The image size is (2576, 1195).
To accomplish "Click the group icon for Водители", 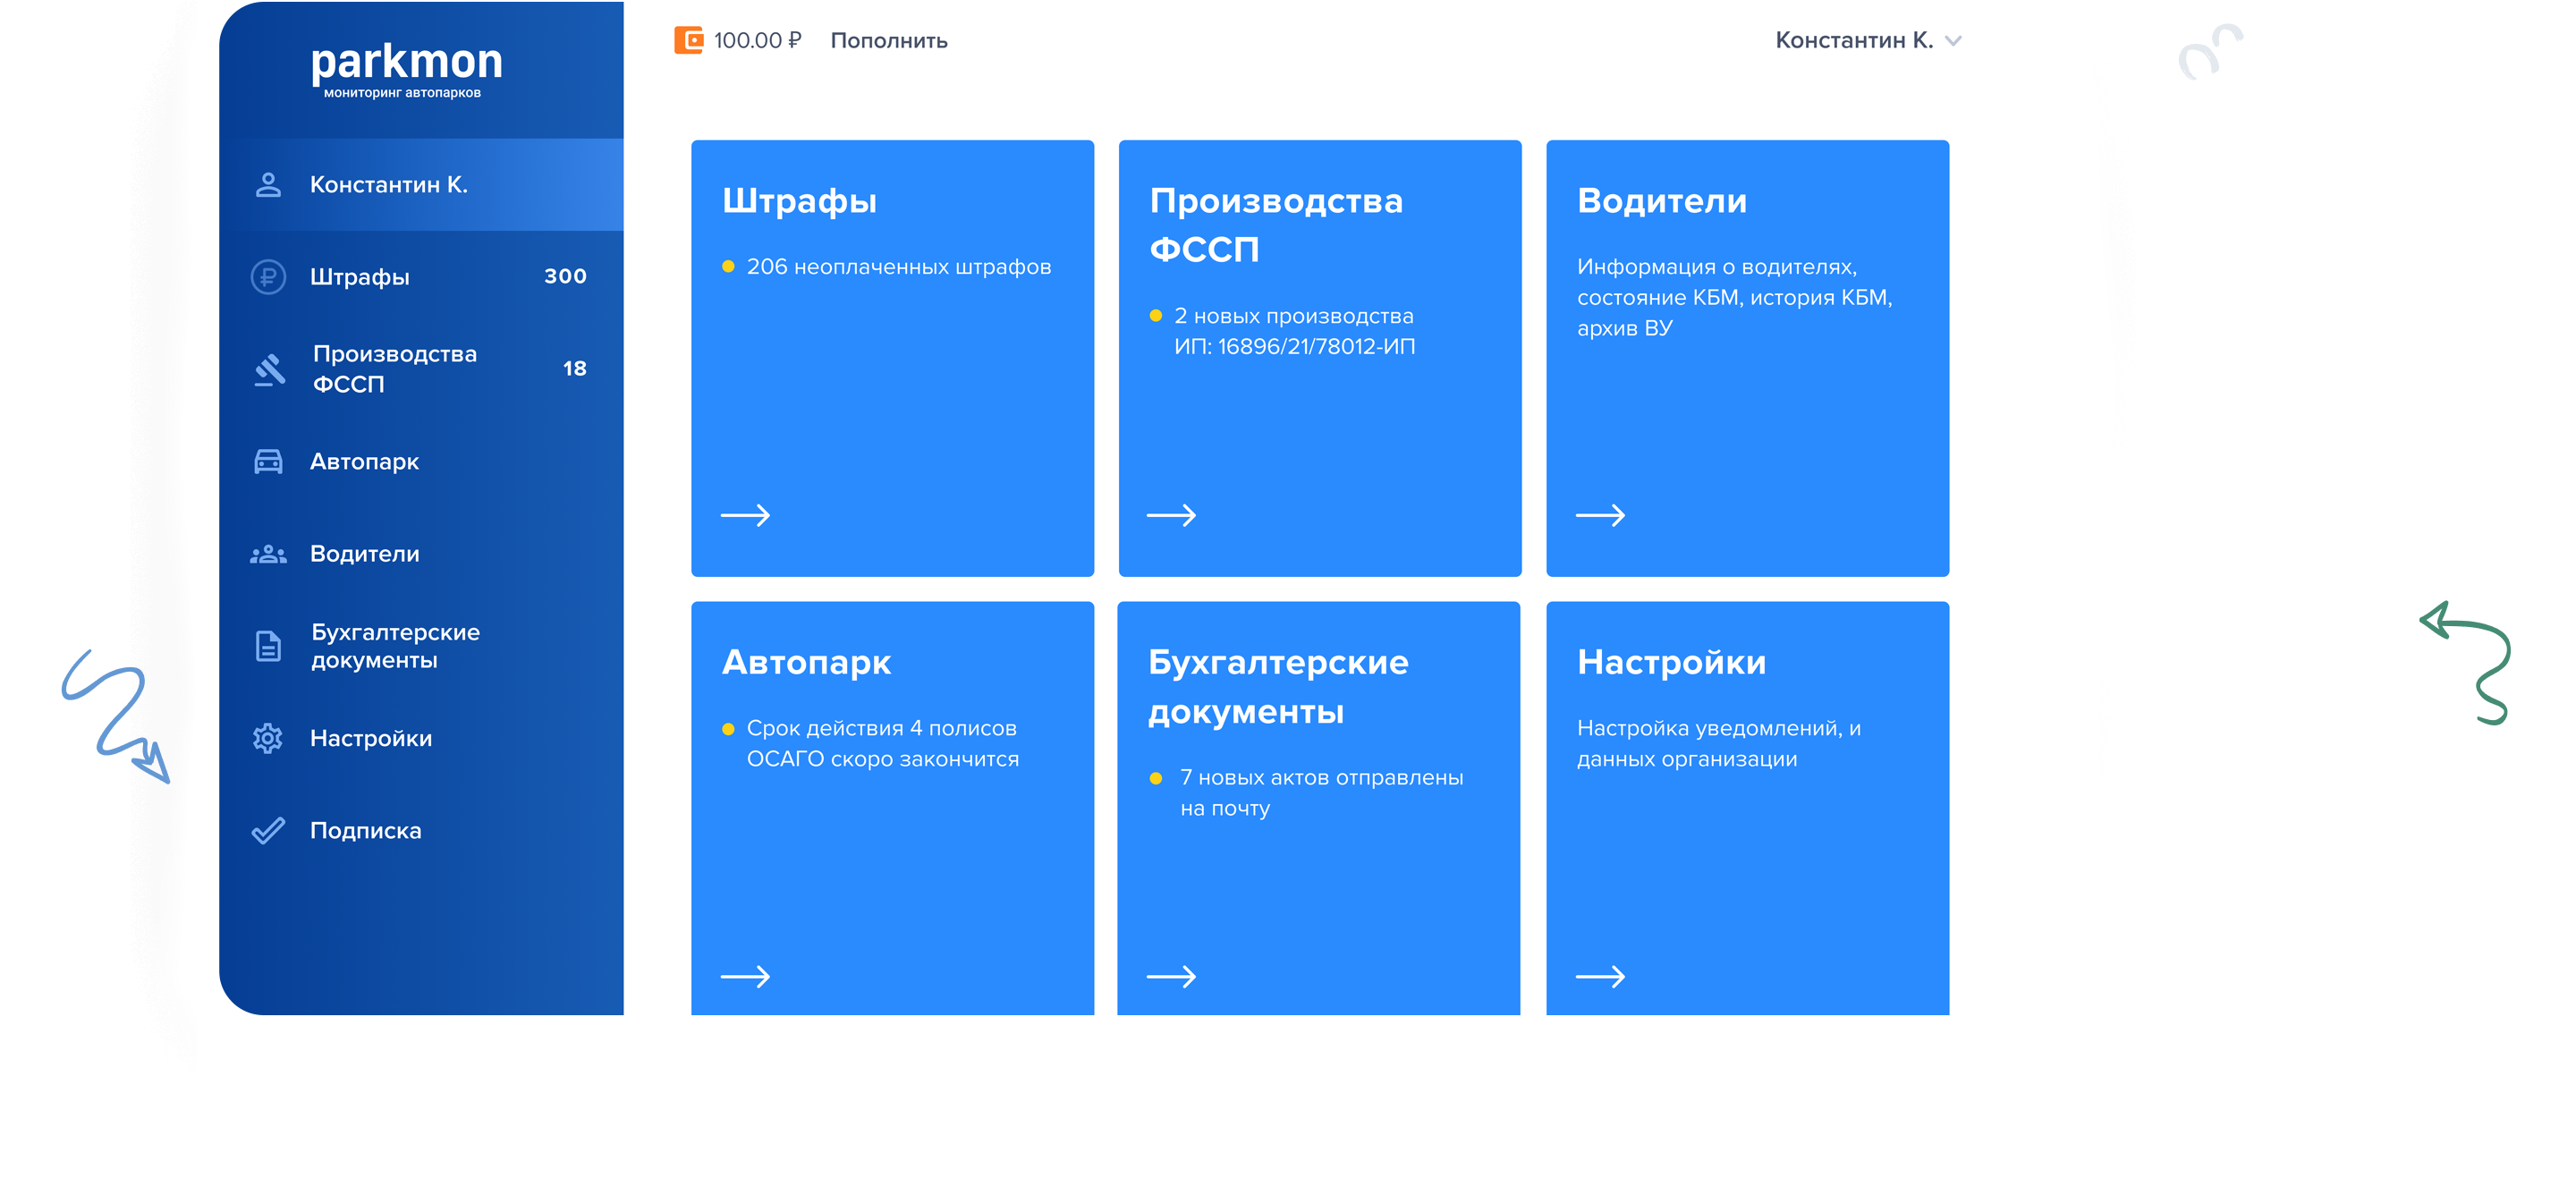I will click(268, 554).
